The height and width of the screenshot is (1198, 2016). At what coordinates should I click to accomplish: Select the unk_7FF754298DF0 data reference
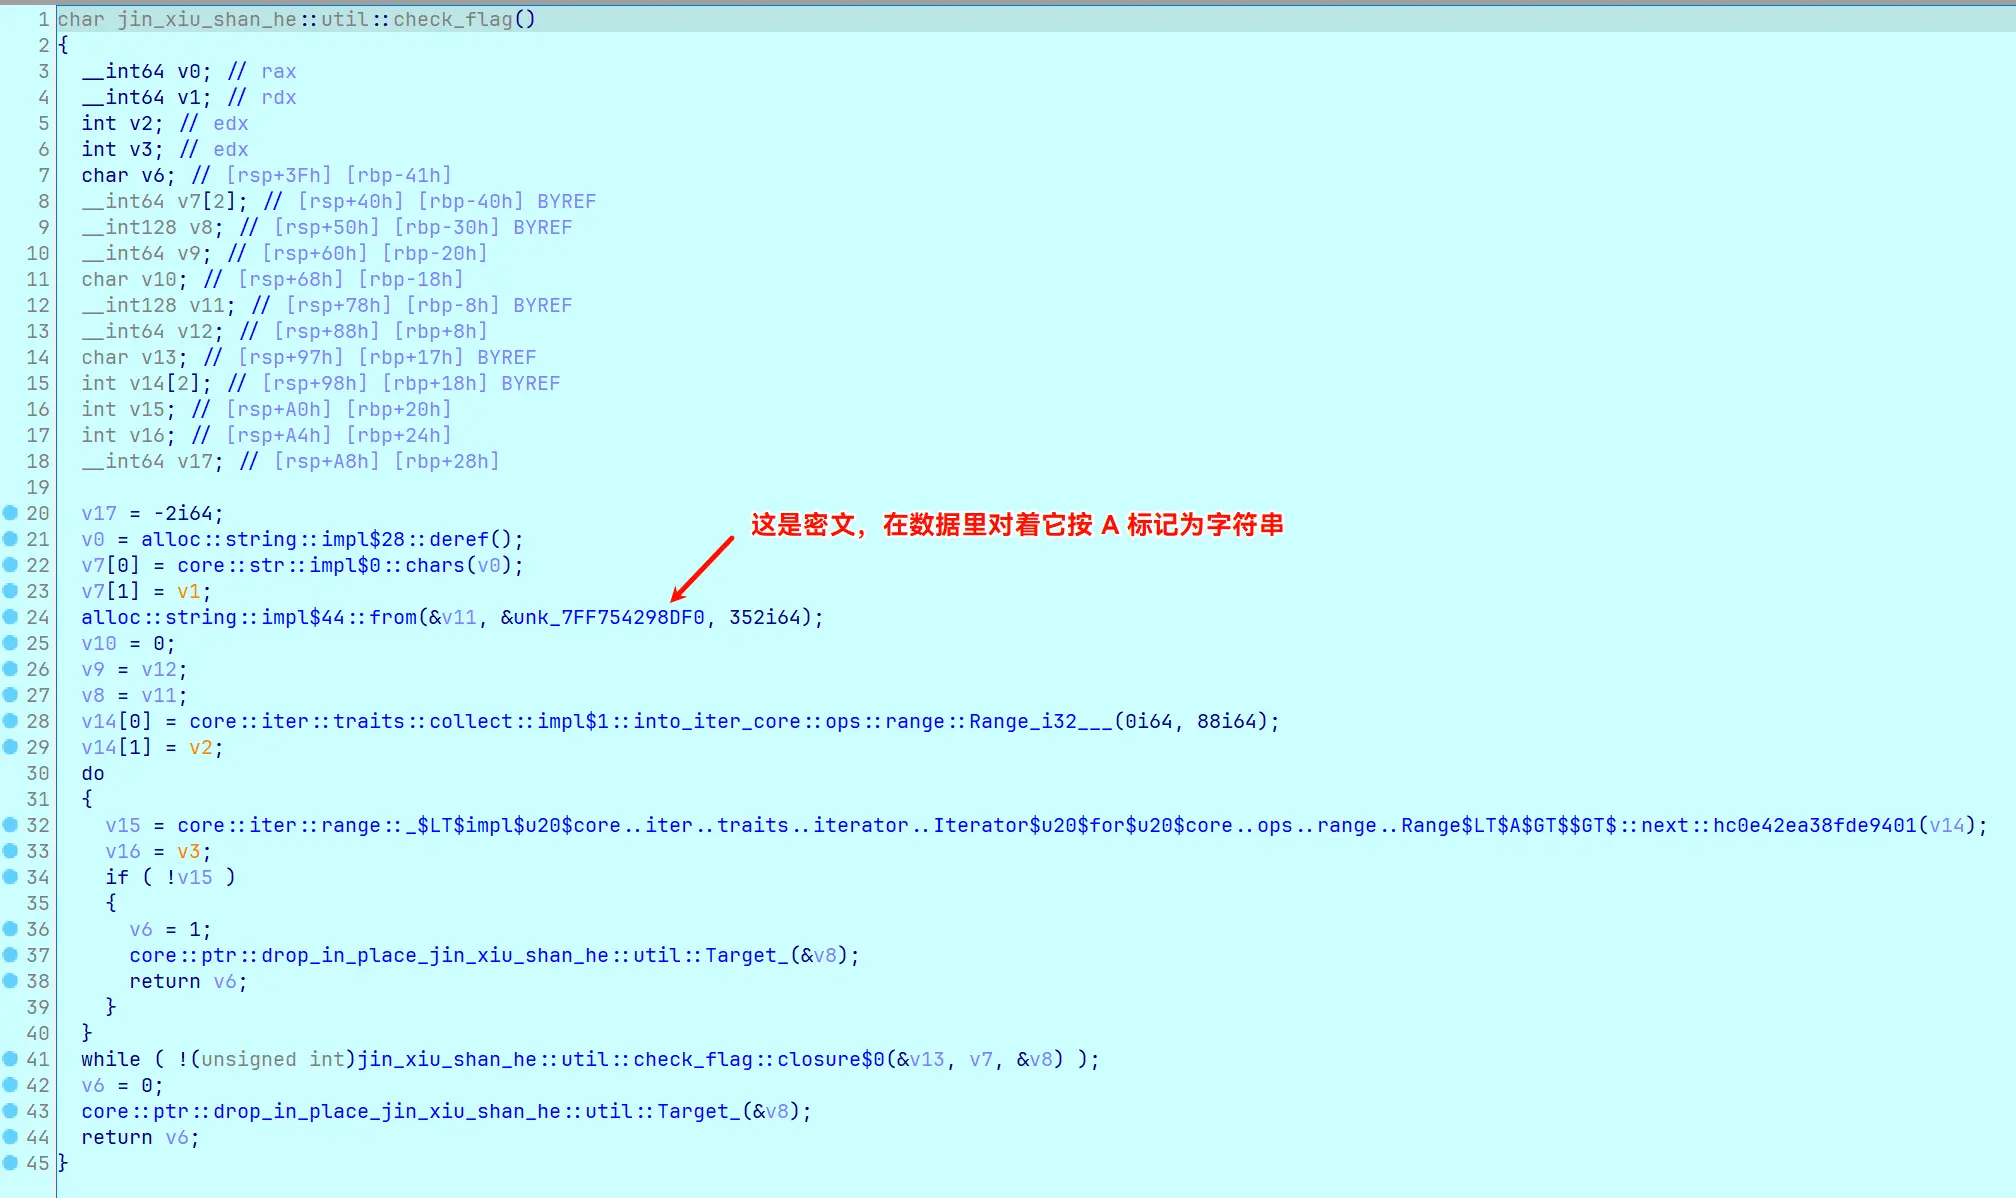click(x=608, y=618)
